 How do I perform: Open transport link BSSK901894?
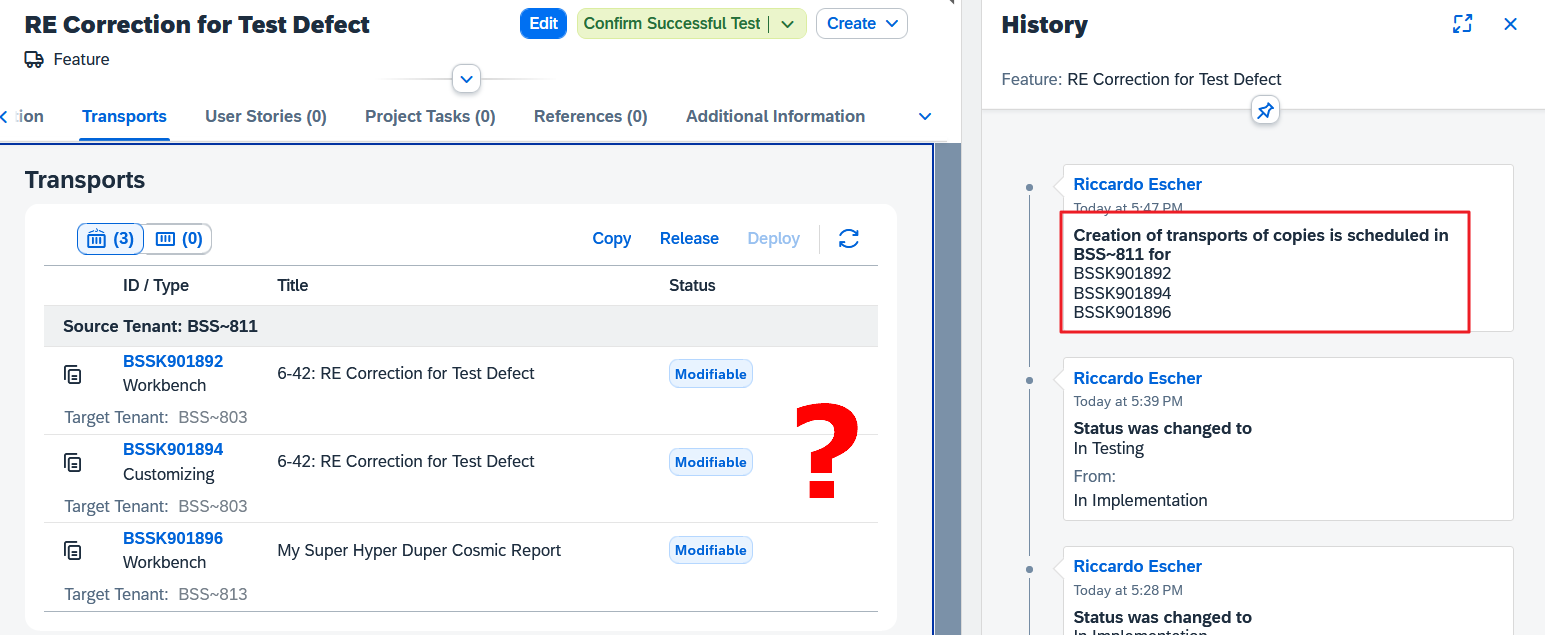pos(173,449)
